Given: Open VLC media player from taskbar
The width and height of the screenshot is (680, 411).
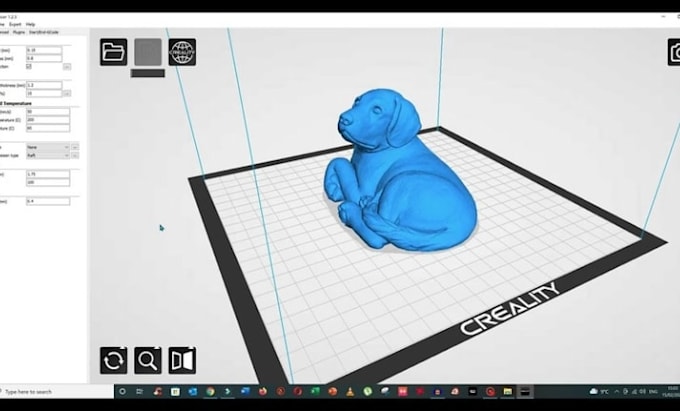Looking at the screenshot, I should click(x=350, y=391).
